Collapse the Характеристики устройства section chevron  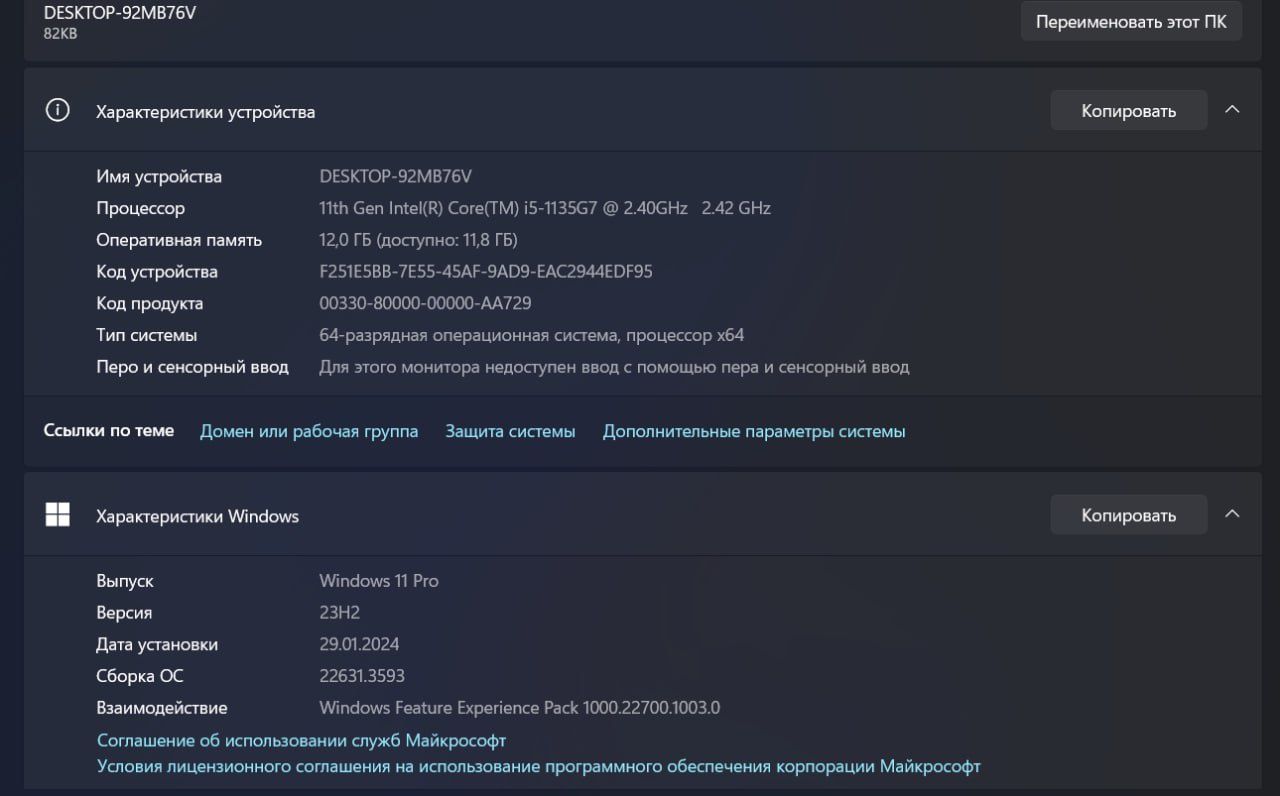1232,110
